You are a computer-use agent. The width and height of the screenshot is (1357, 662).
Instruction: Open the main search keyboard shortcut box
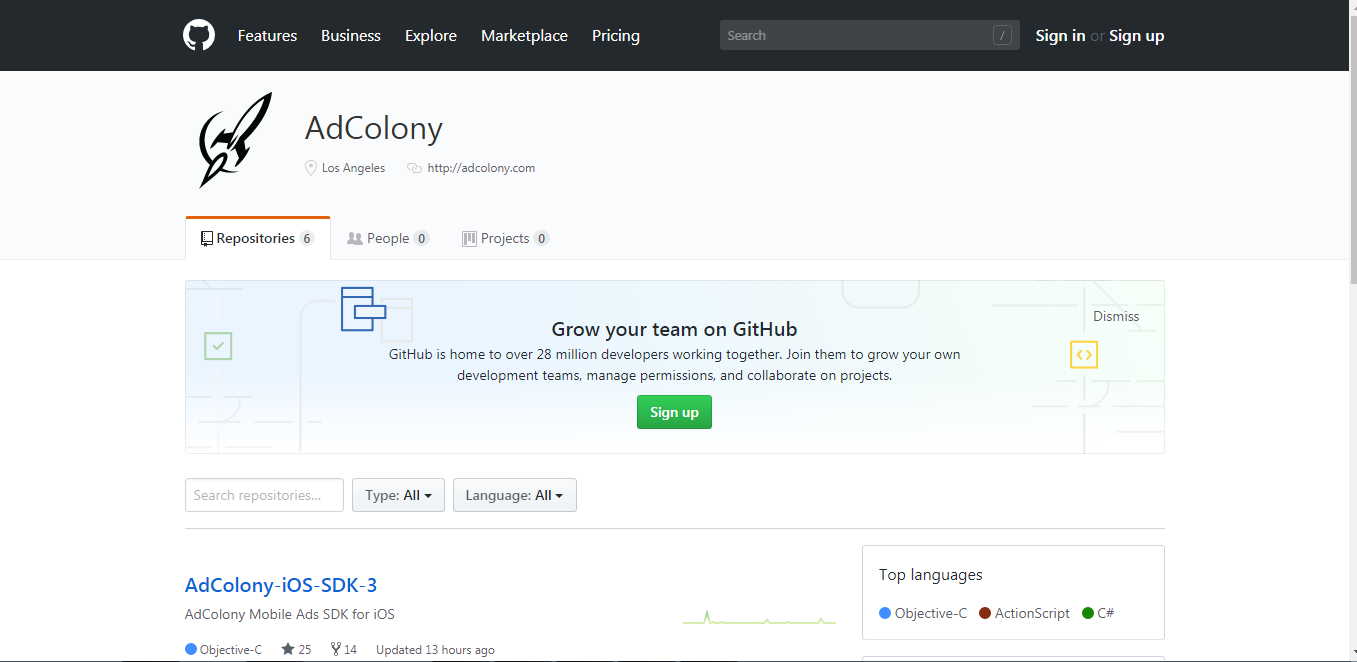[x=1002, y=34]
